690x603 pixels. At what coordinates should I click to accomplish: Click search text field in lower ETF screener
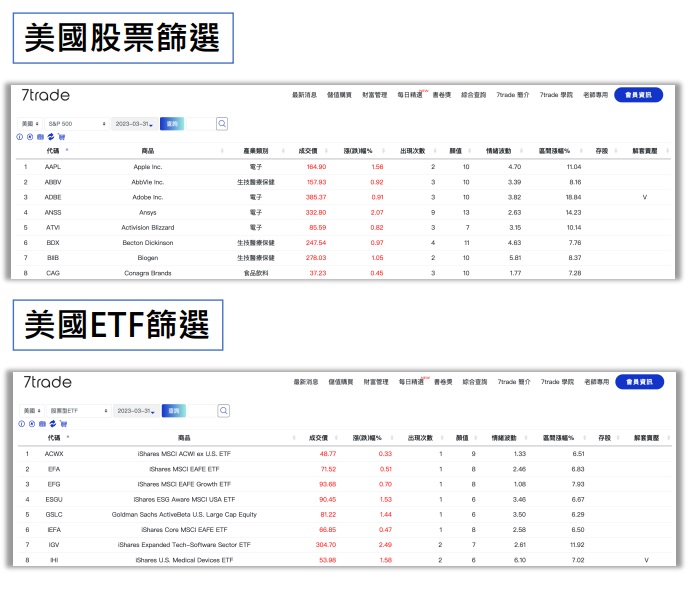click(202, 411)
